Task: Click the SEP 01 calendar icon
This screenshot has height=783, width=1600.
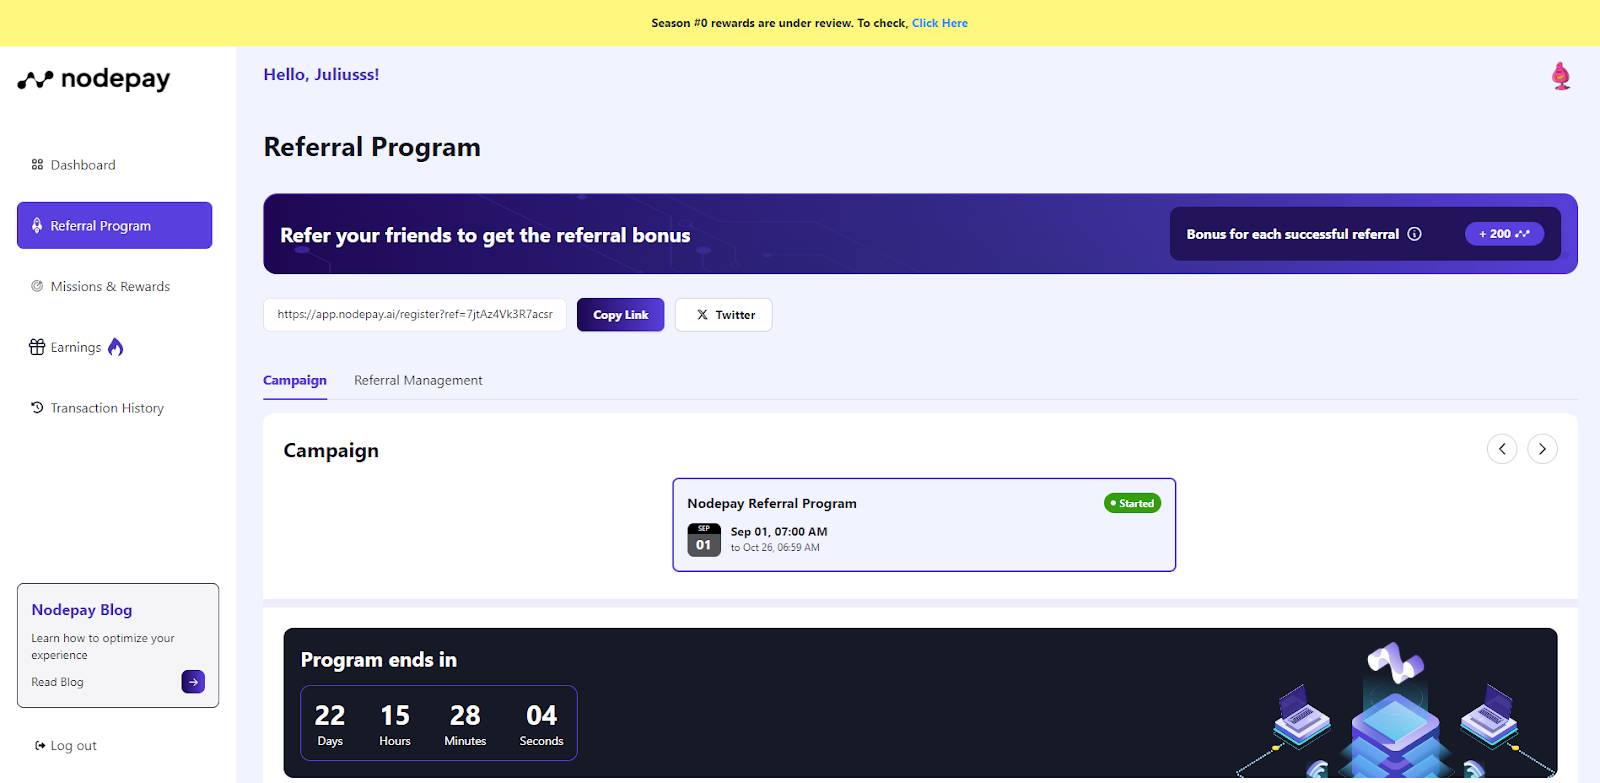Action: (704, 540)
